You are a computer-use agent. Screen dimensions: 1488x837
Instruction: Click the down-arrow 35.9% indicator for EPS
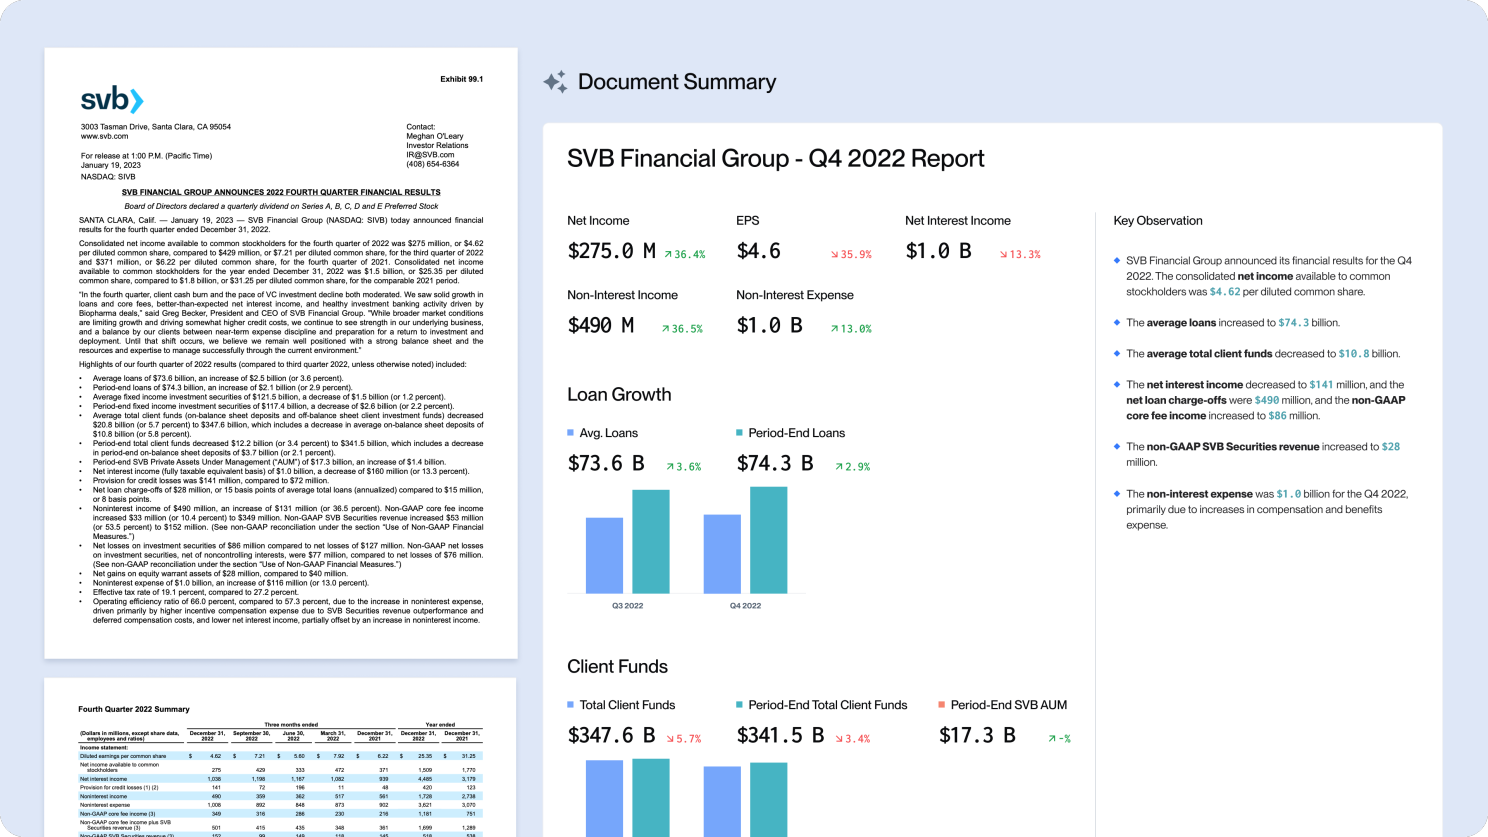pyautogui.click(x=851, y=254)
